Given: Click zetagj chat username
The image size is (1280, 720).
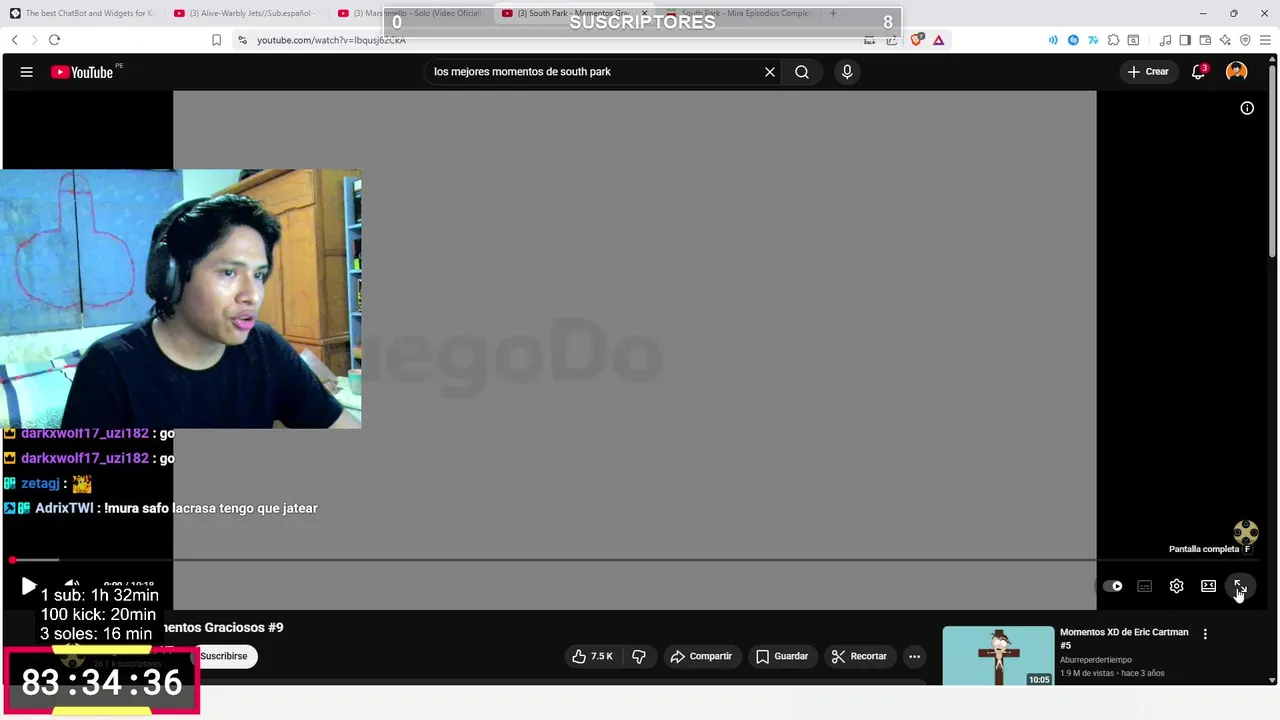Looking at the screenshot, I should tap(40, 483).
